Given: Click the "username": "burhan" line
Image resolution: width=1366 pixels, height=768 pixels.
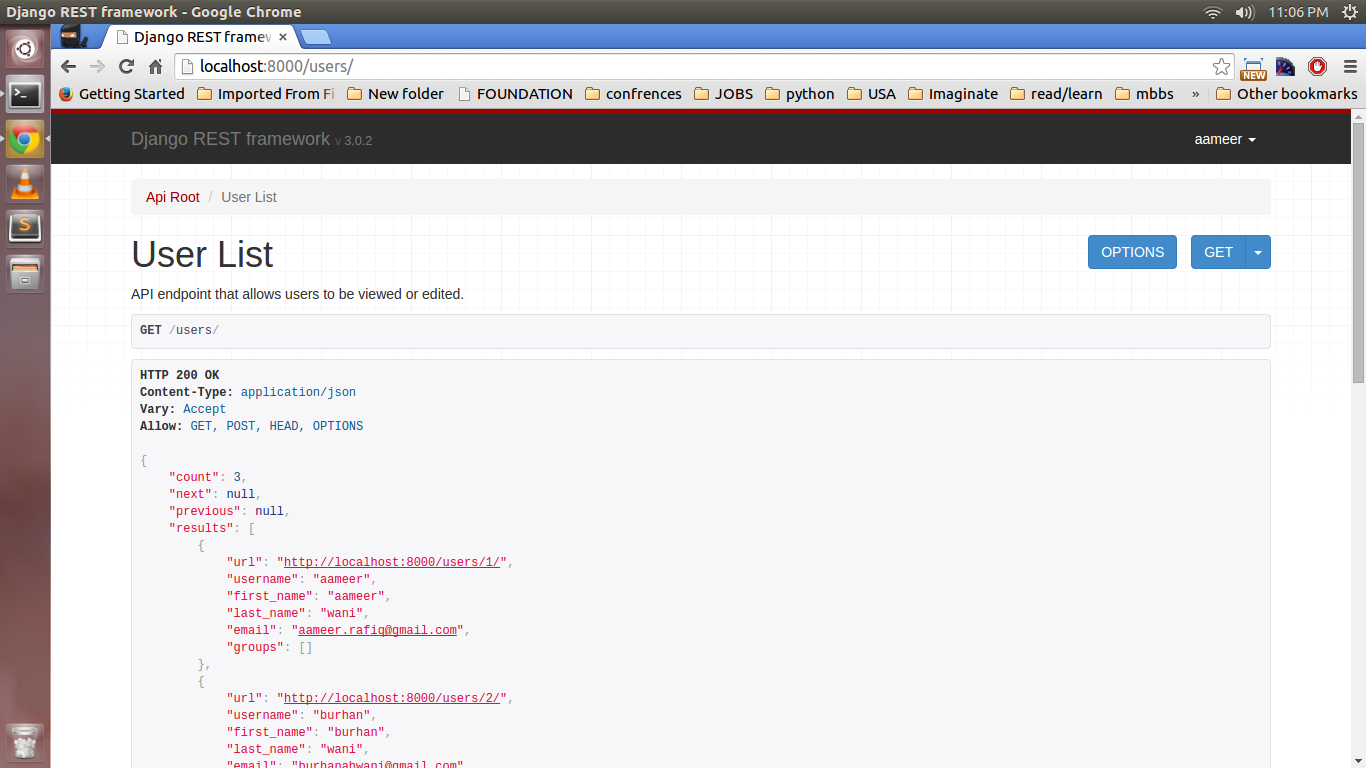Looking at the screenshot, I should point(302,715).
